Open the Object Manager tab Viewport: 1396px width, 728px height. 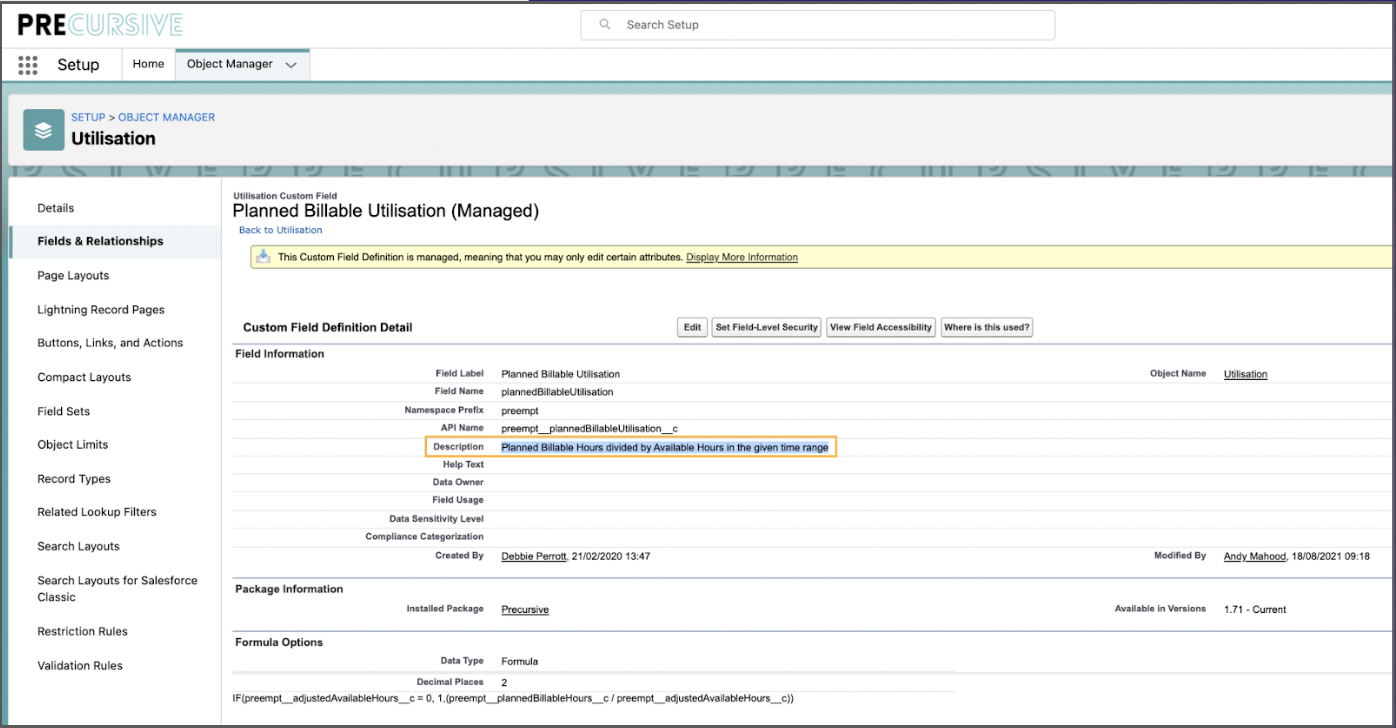tap(229, 64)
